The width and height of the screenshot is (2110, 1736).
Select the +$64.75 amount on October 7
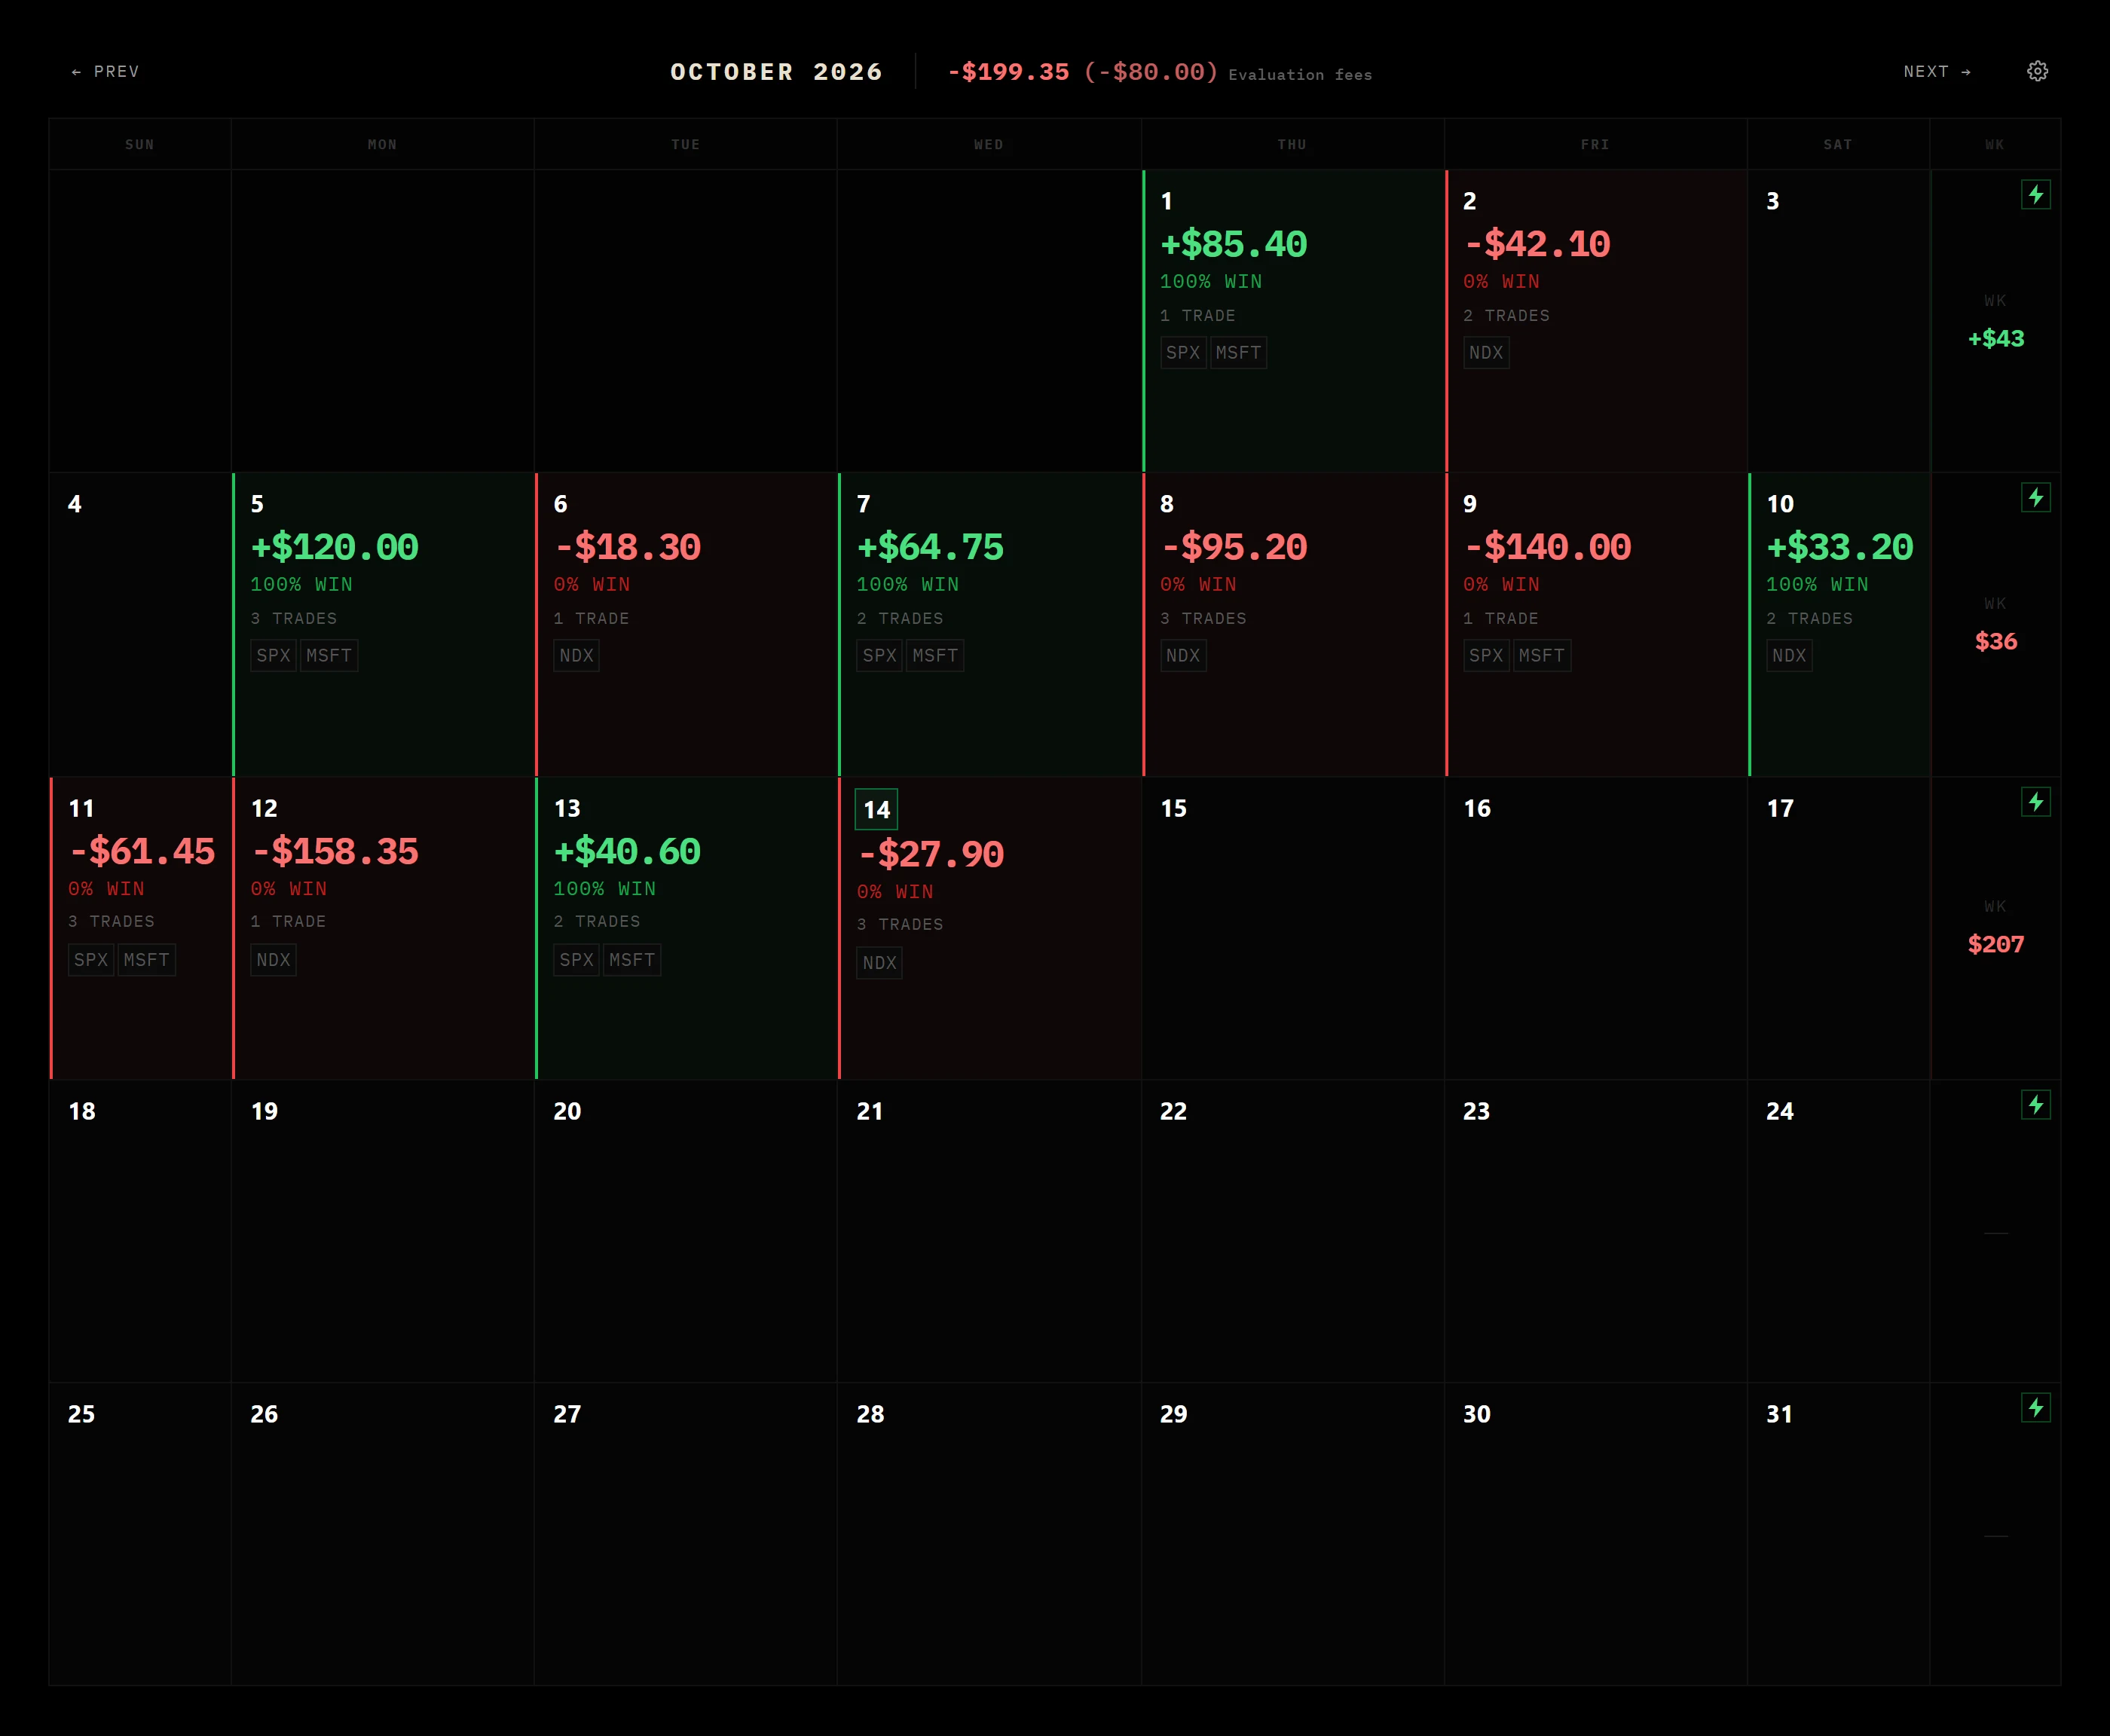coord(930,547)
